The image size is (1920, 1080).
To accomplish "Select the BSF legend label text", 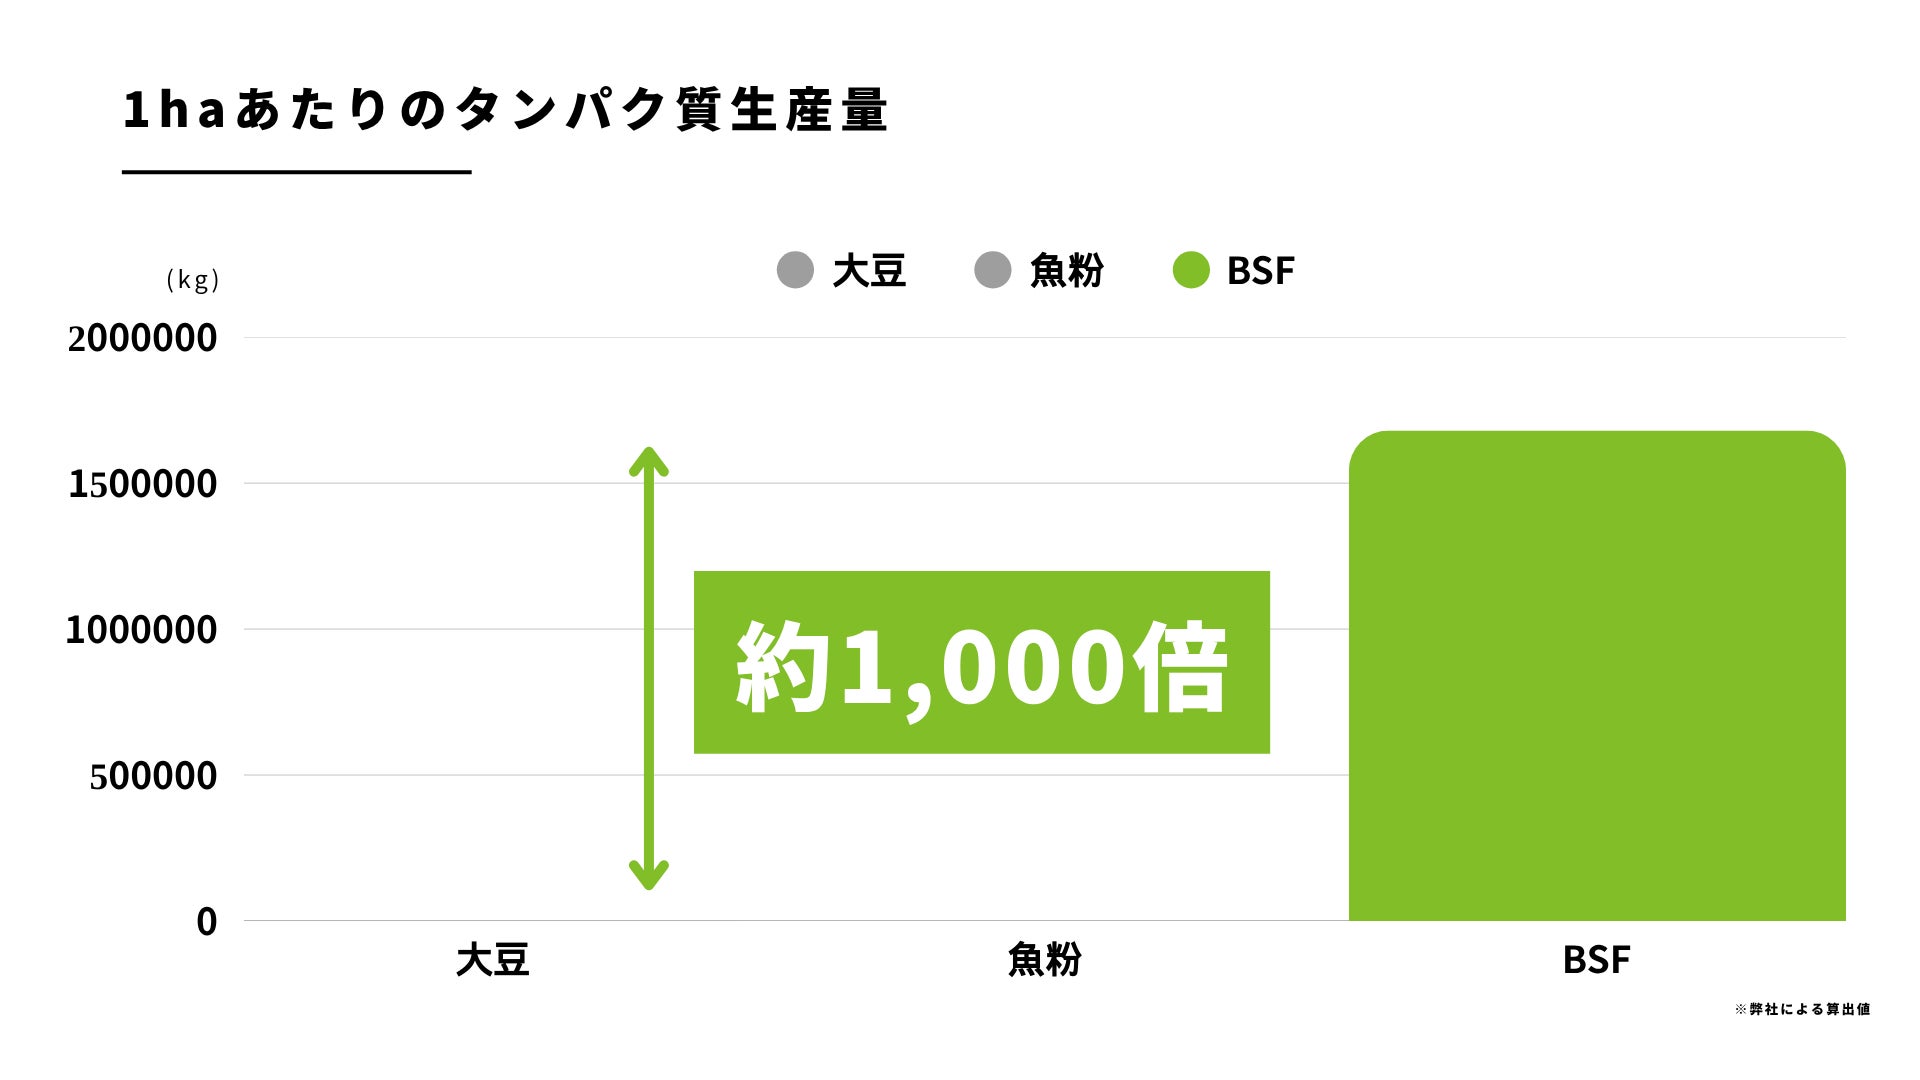I will coord(1260,271).
